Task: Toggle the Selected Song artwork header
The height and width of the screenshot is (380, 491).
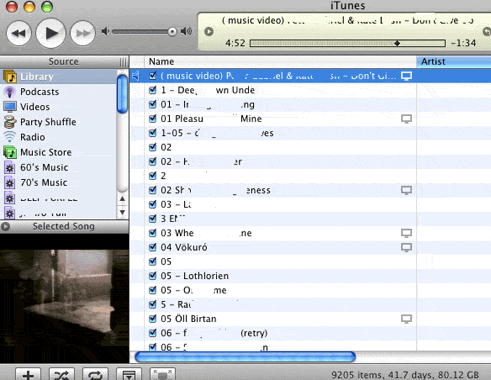Action: tap(64, 226)
